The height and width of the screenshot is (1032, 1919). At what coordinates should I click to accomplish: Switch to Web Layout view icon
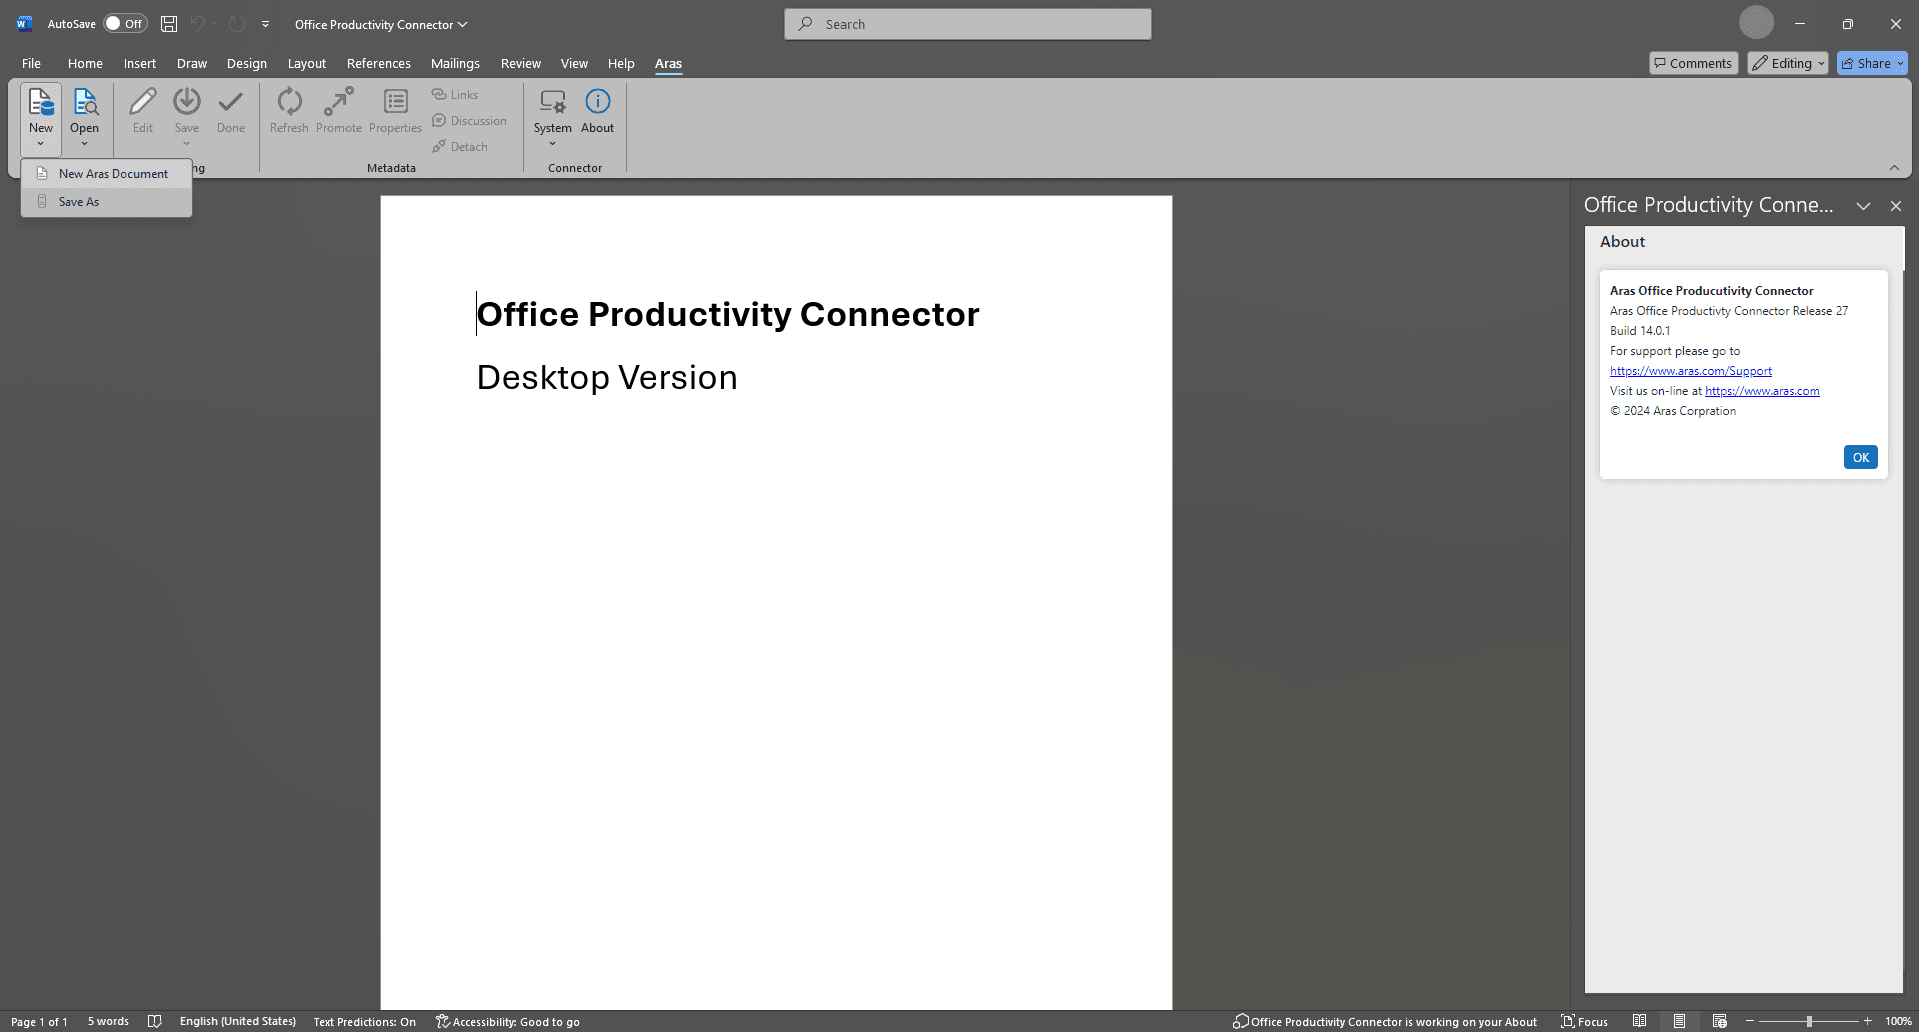1720,1021
